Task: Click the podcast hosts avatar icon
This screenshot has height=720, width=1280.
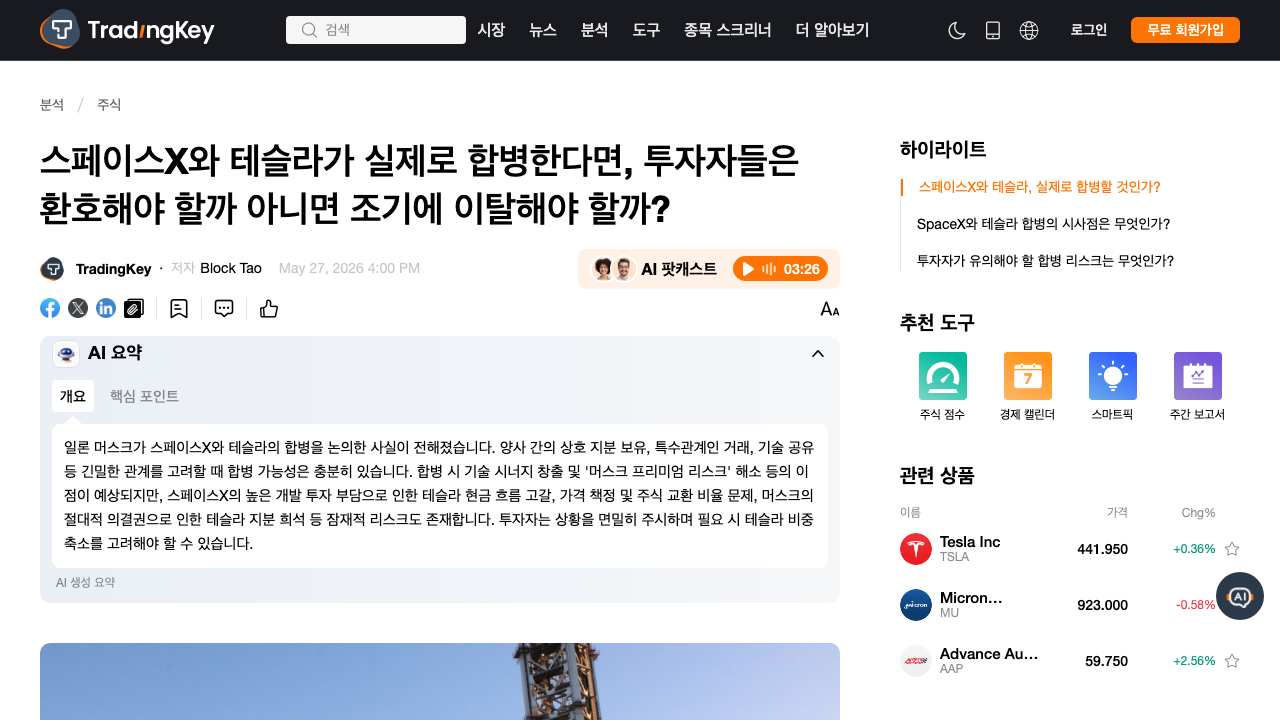Action: tap(613, 269)
